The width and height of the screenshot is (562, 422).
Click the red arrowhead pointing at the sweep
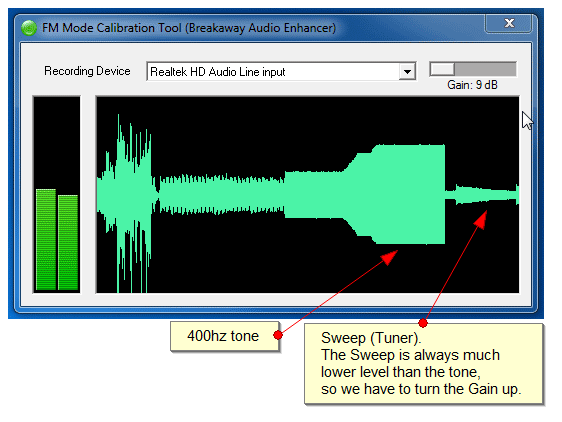(481, 219)
